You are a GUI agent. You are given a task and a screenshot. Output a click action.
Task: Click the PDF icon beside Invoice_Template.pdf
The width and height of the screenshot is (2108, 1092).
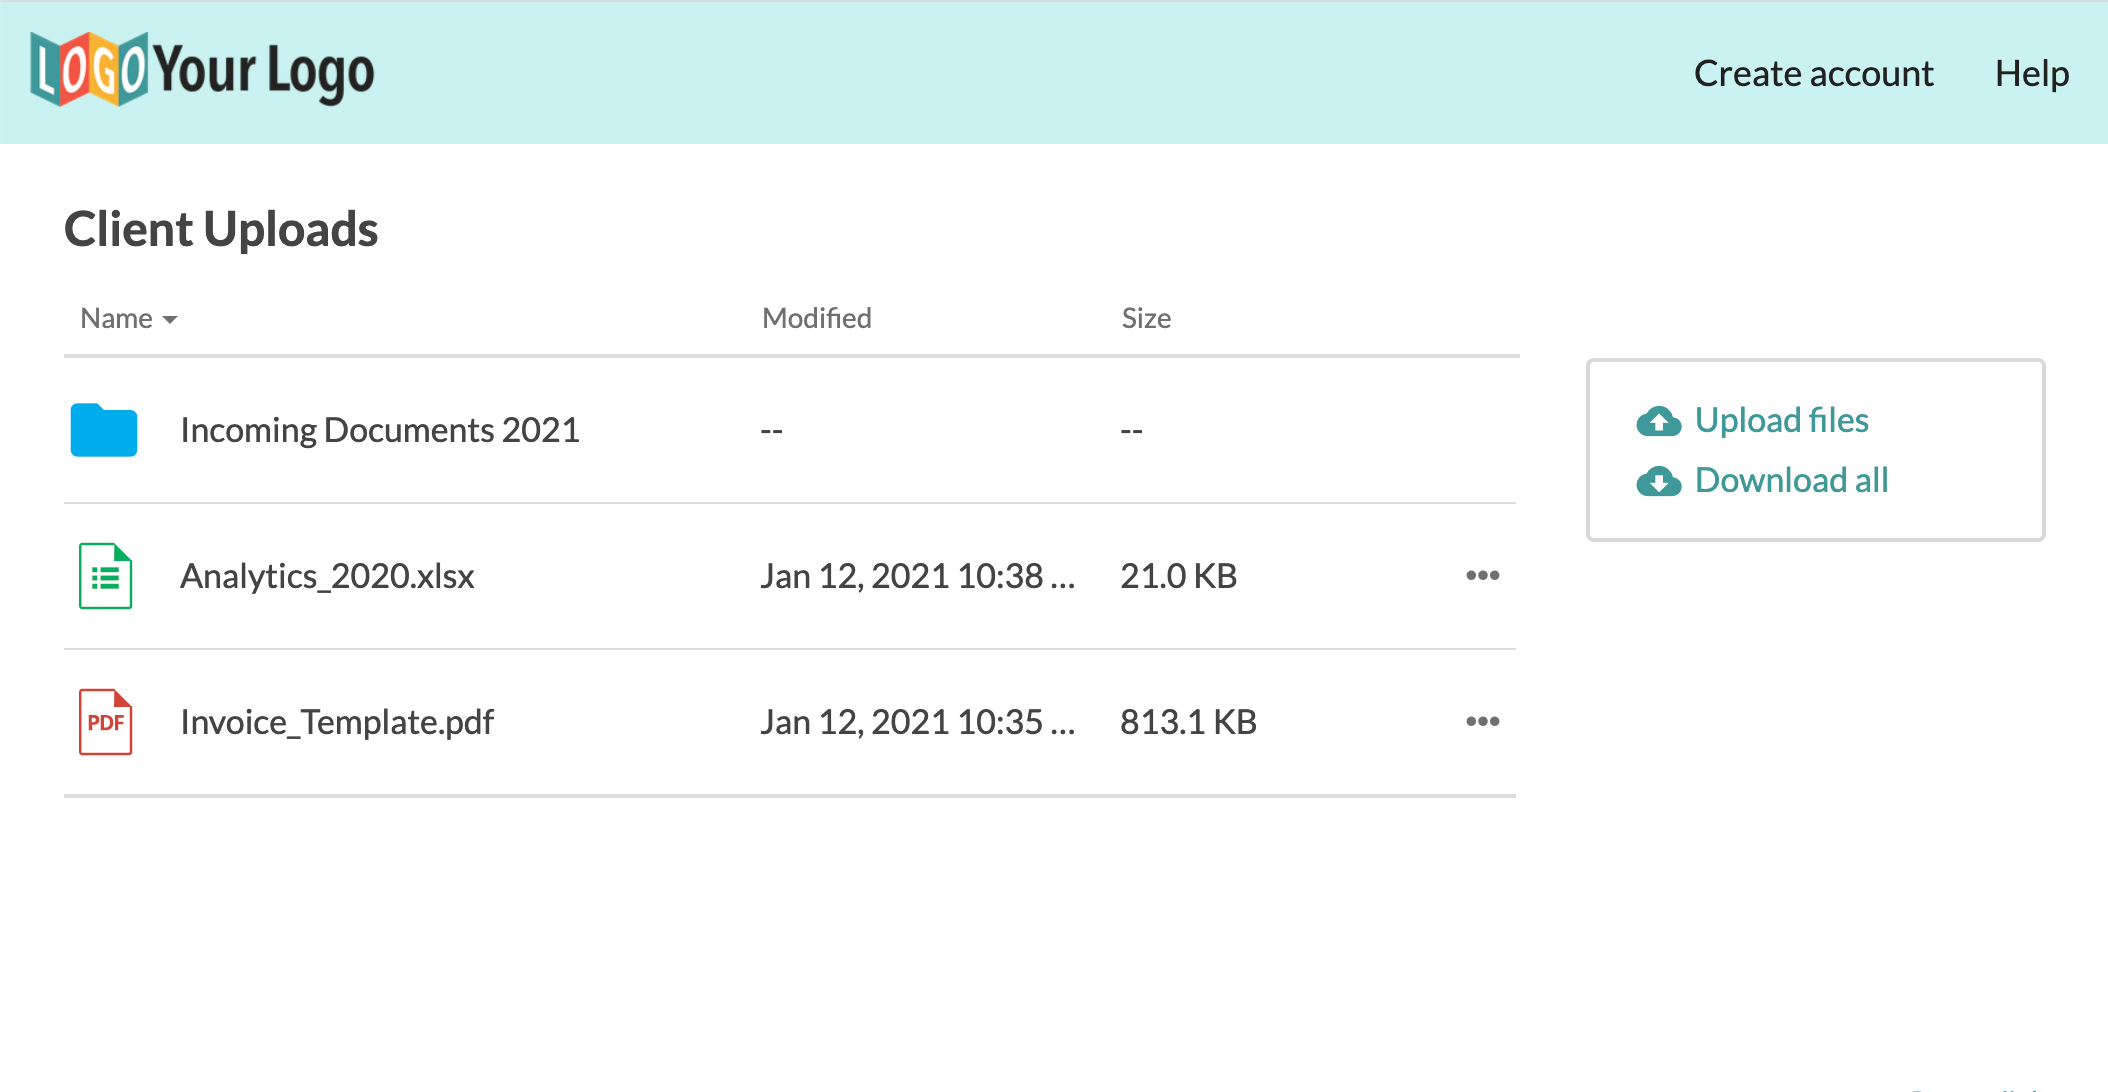click(105, 722)
